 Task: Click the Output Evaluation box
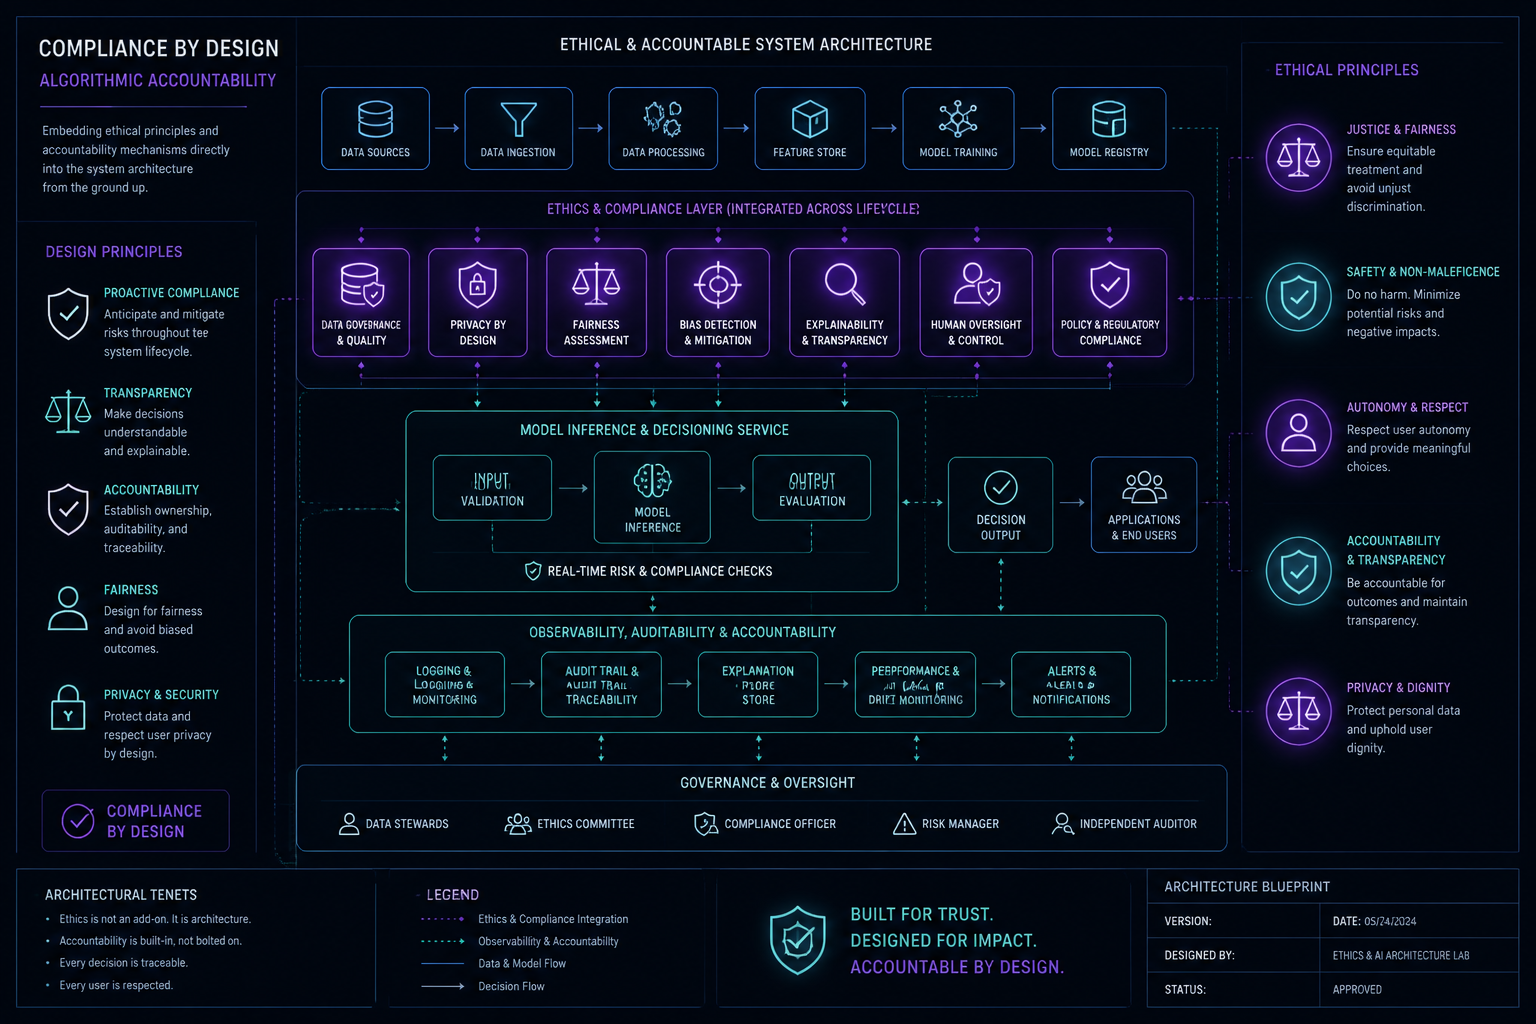812,488
